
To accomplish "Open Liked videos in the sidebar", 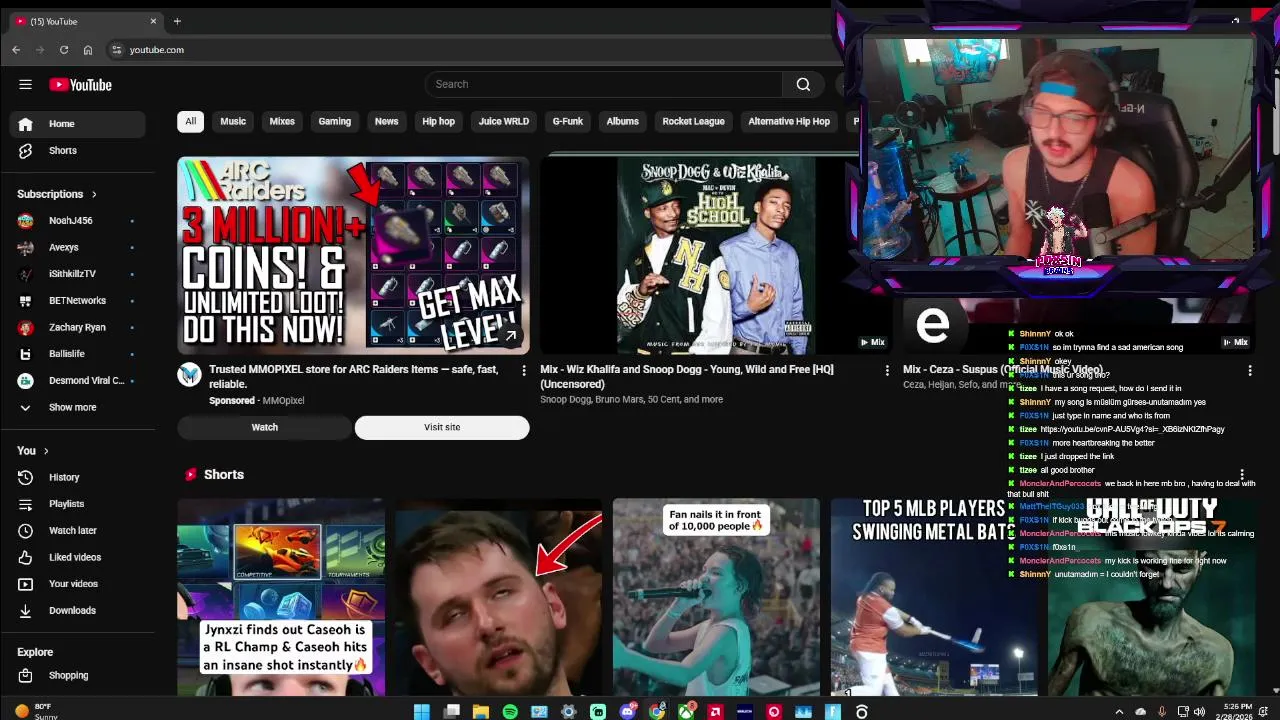I will click(x=78, y=557).
